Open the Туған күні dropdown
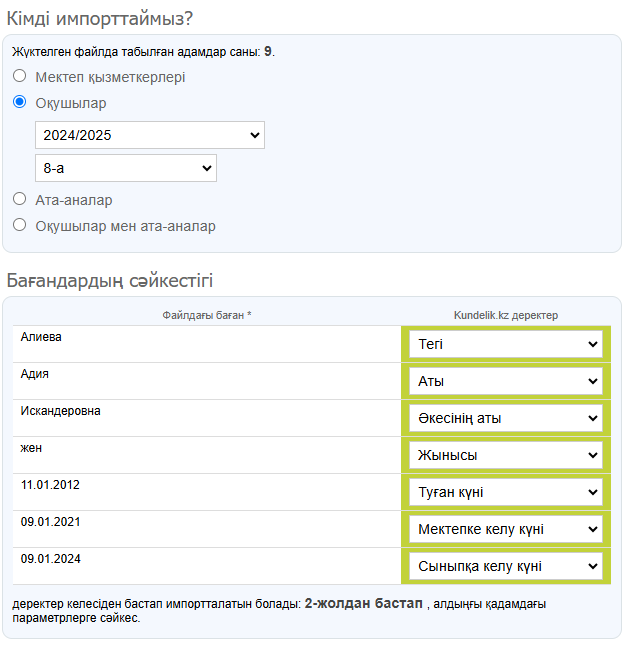Viewport: 635px width, 645px height. pos(506,492)
